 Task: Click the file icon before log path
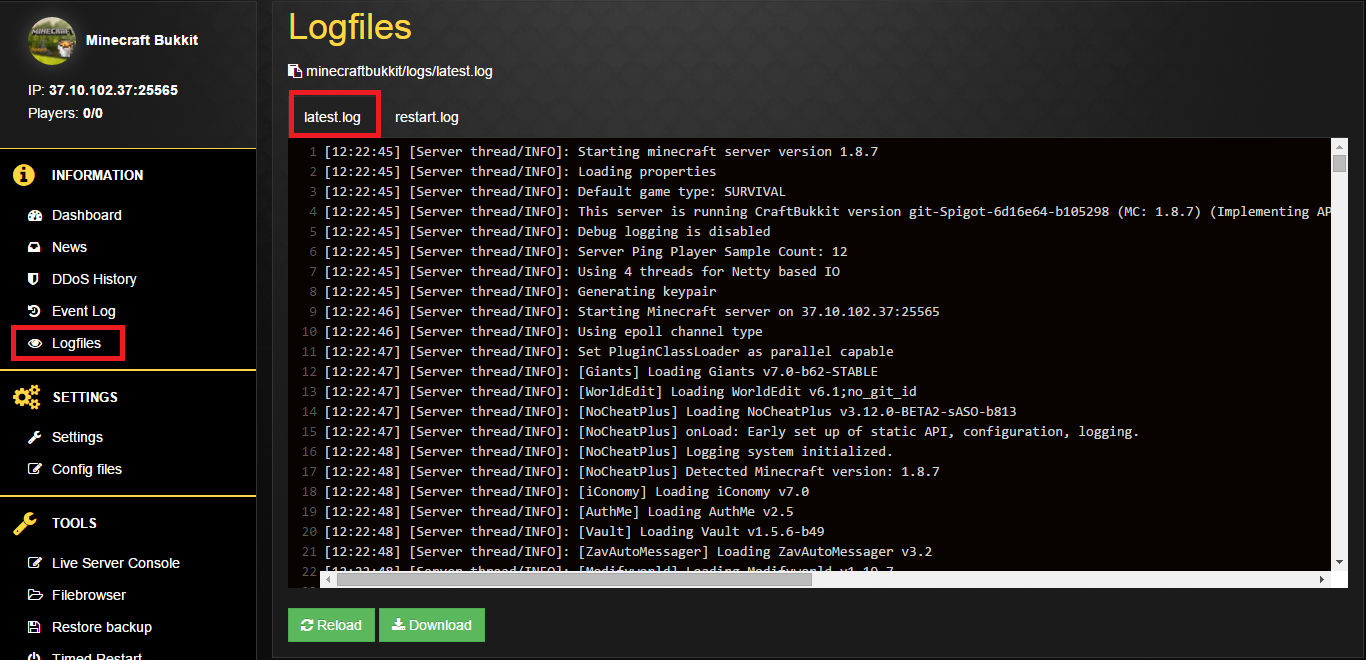294,71
